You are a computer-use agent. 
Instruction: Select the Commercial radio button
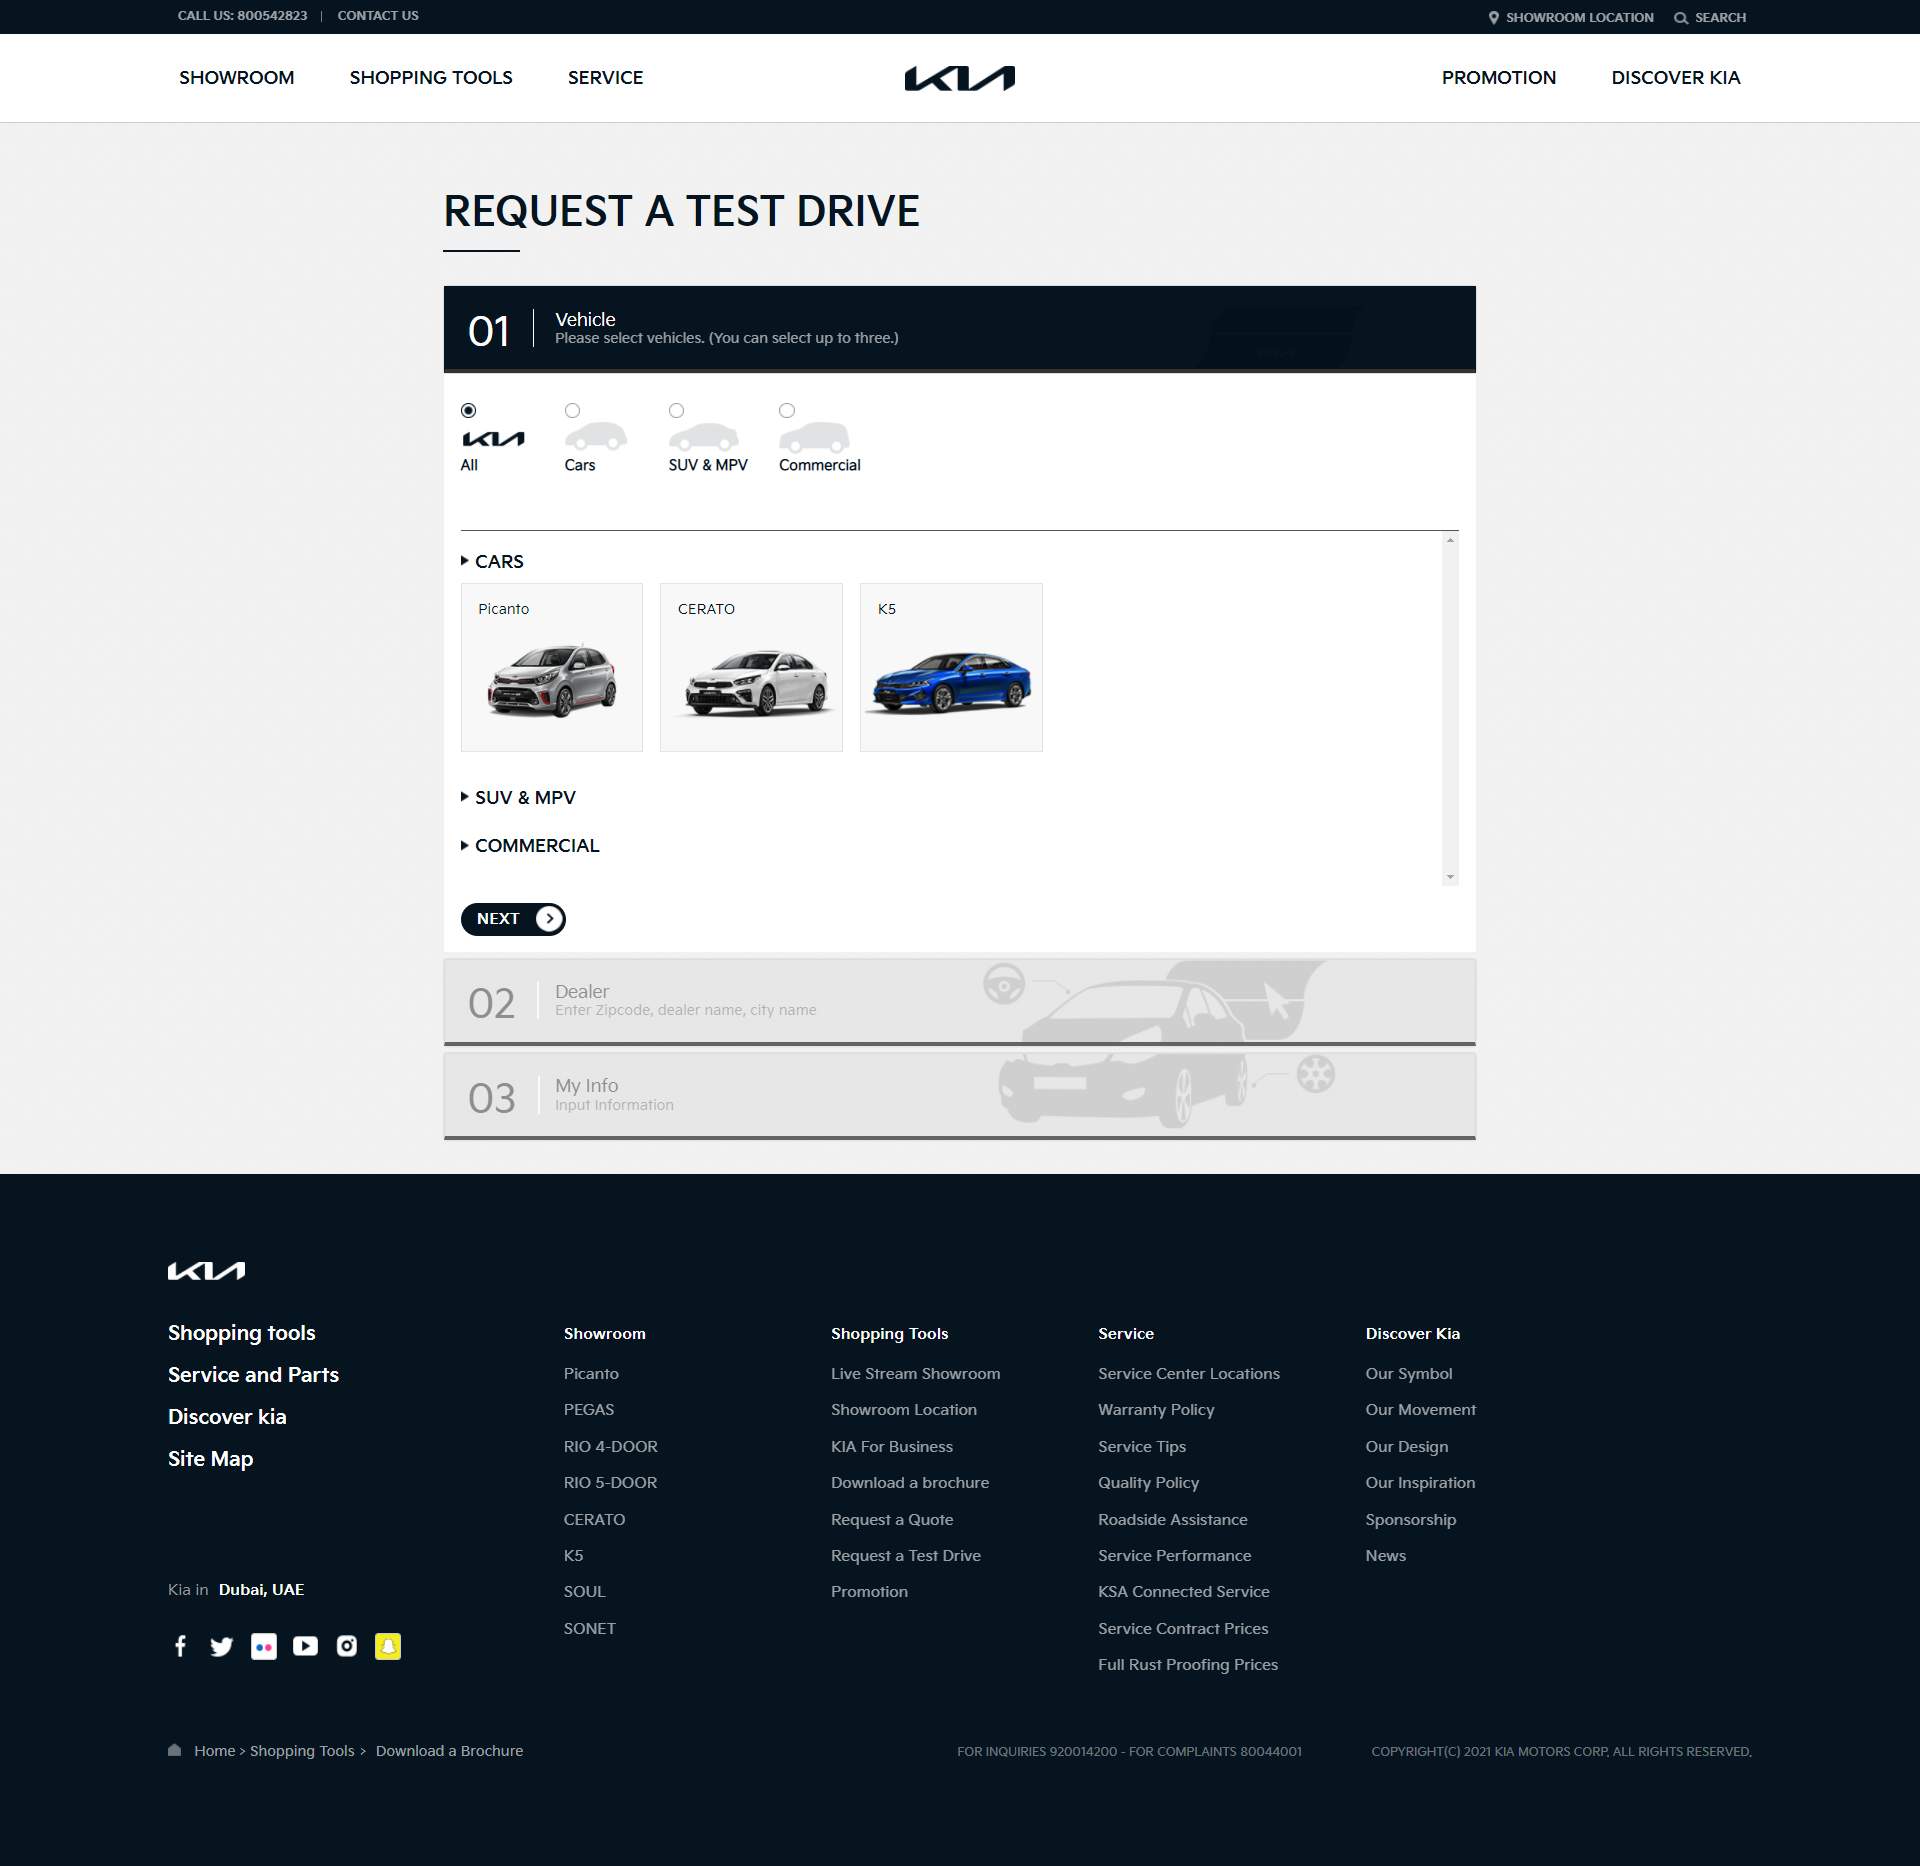(787, 410)
